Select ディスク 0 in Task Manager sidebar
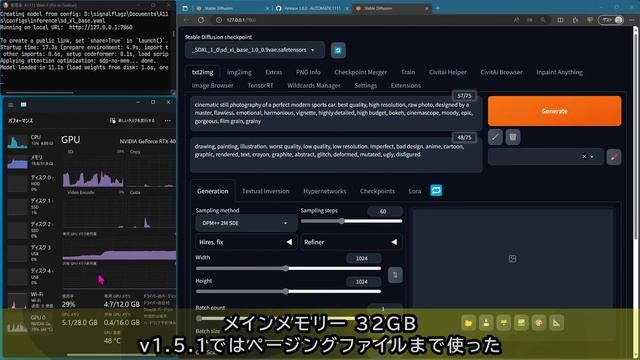Screen dimensions: 640x360 [31, 183]
